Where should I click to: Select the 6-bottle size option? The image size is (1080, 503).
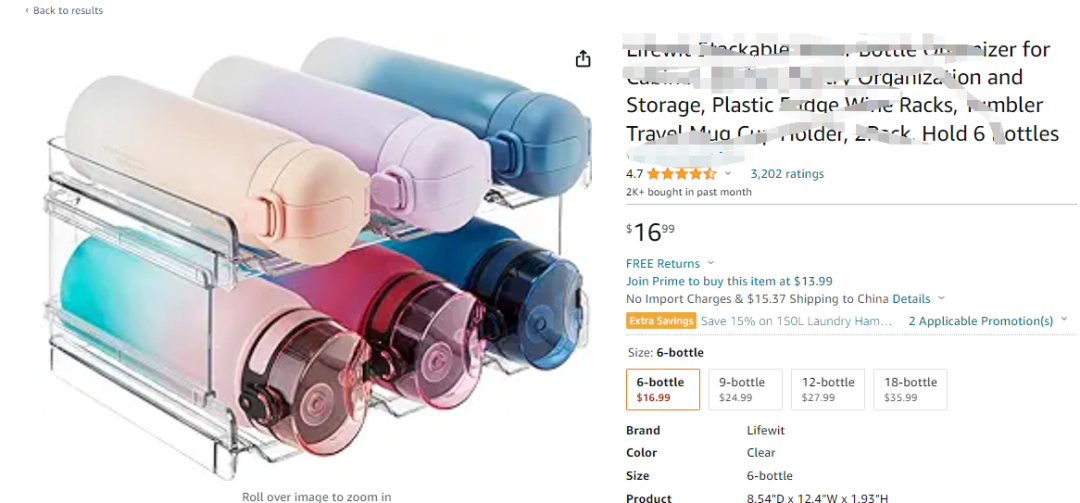[x=660, y=389]
